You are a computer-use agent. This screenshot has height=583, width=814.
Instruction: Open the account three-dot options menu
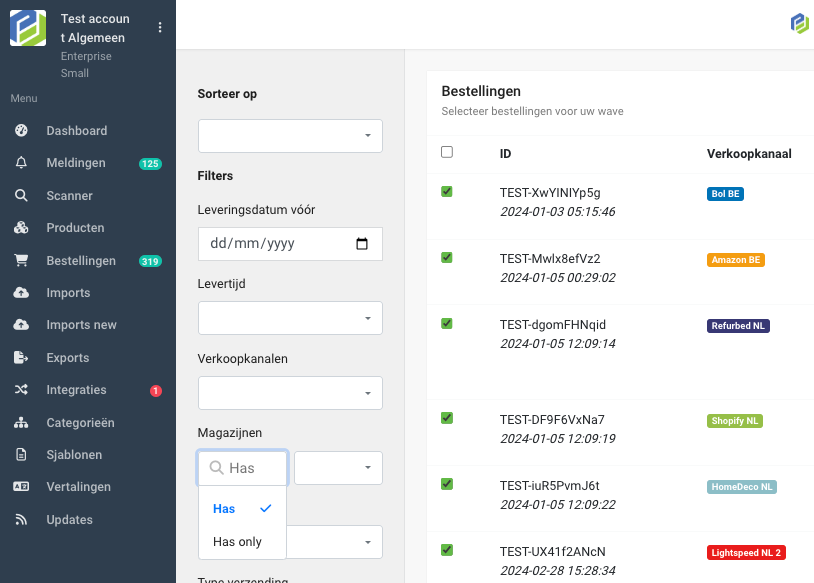coord(160,28)
